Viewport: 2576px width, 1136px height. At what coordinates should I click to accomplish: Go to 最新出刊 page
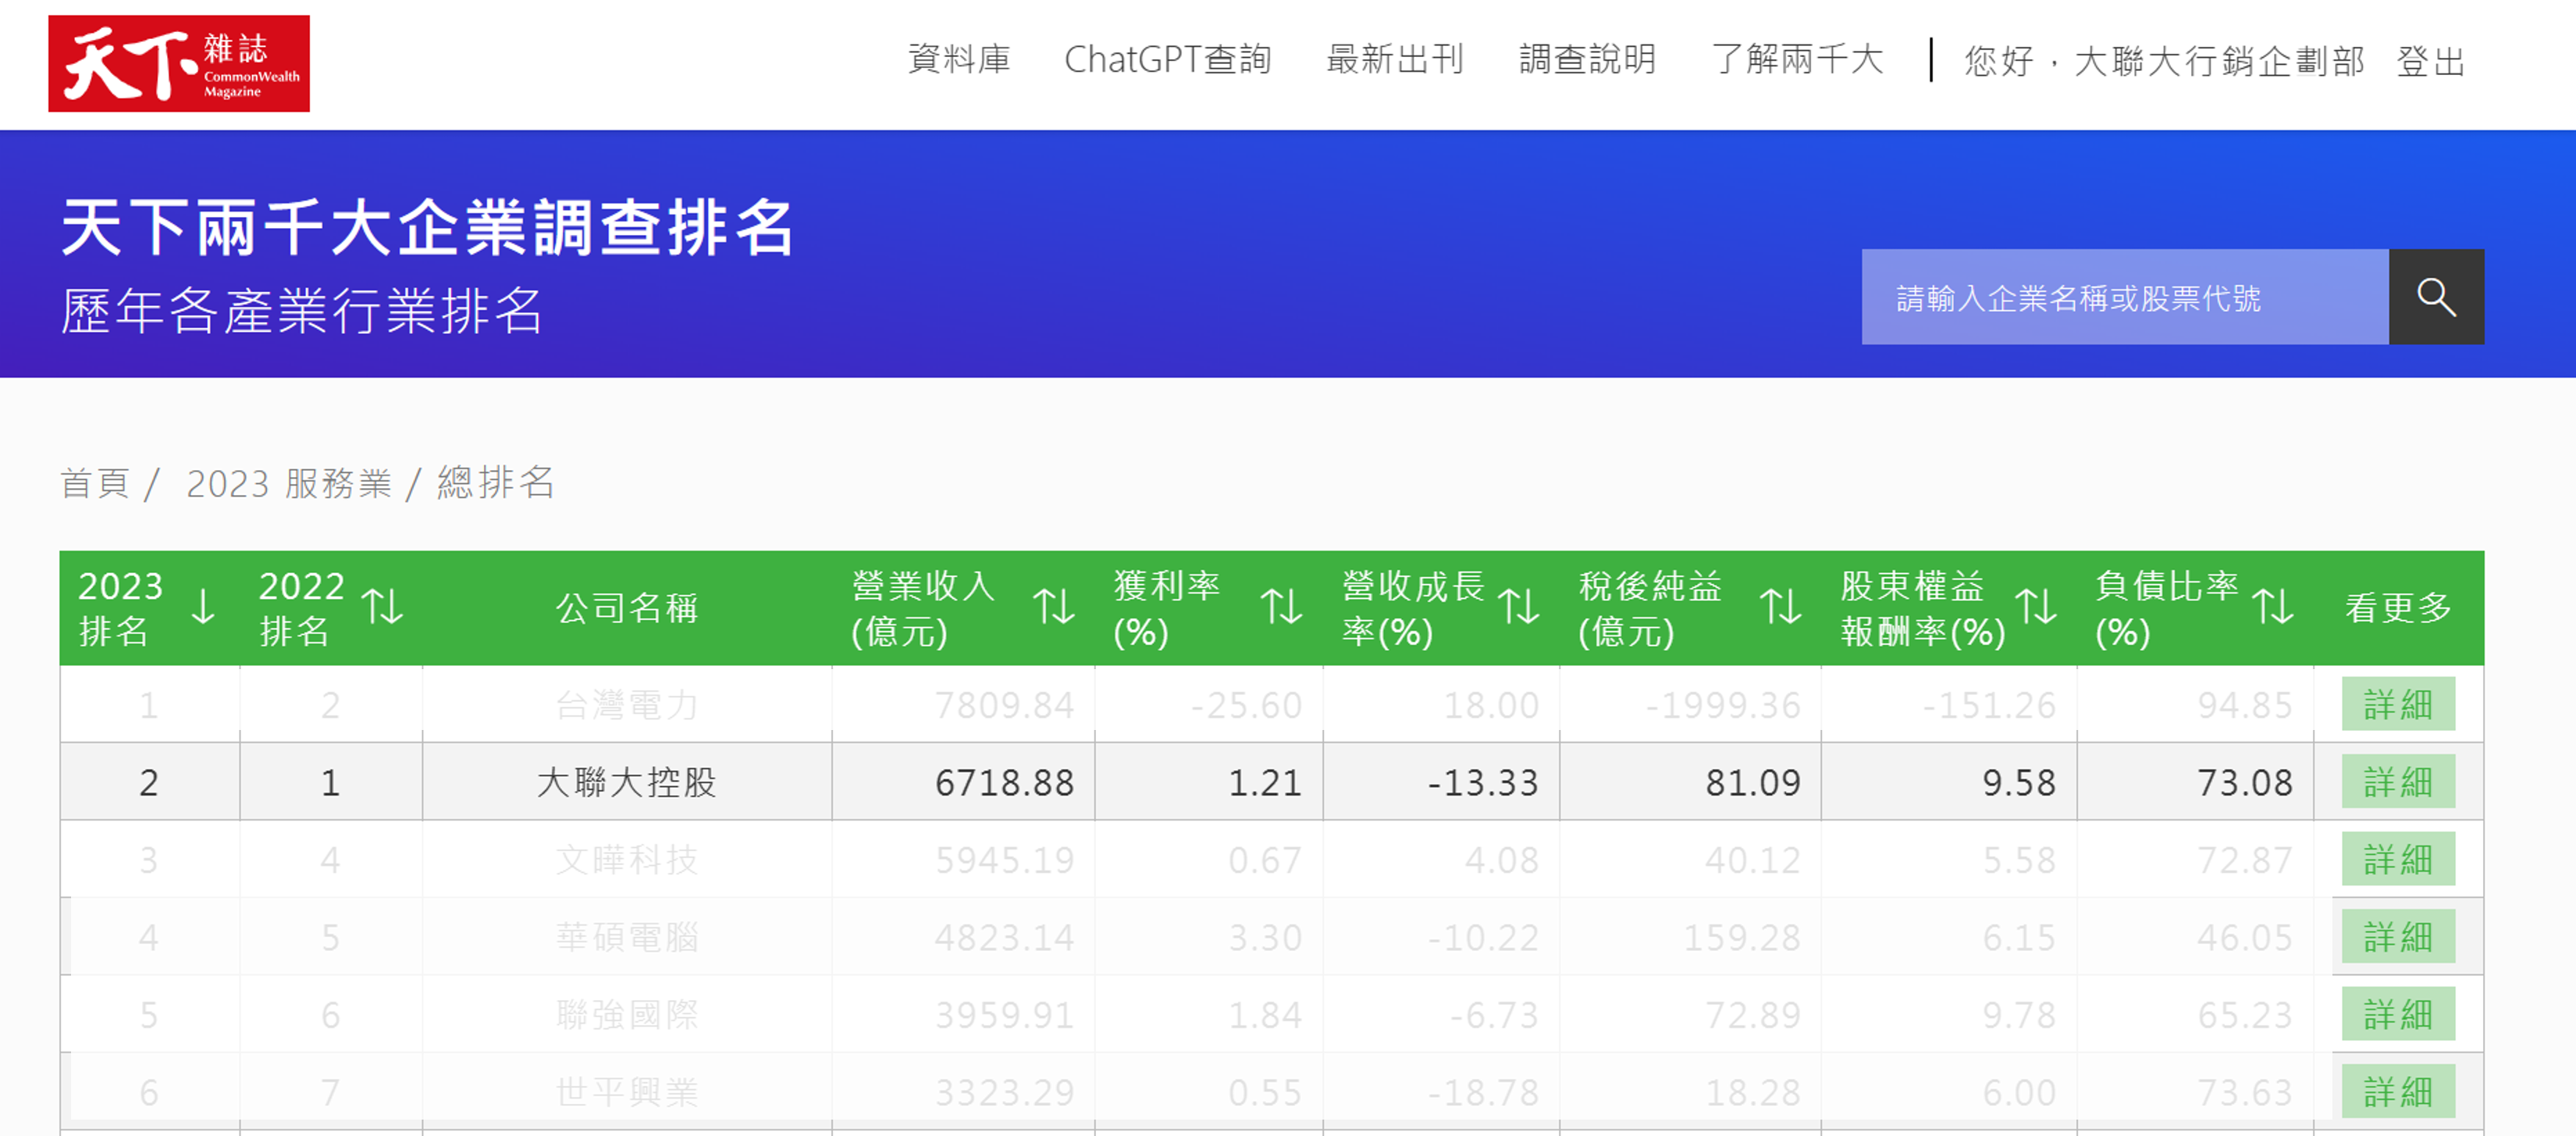1394,60
